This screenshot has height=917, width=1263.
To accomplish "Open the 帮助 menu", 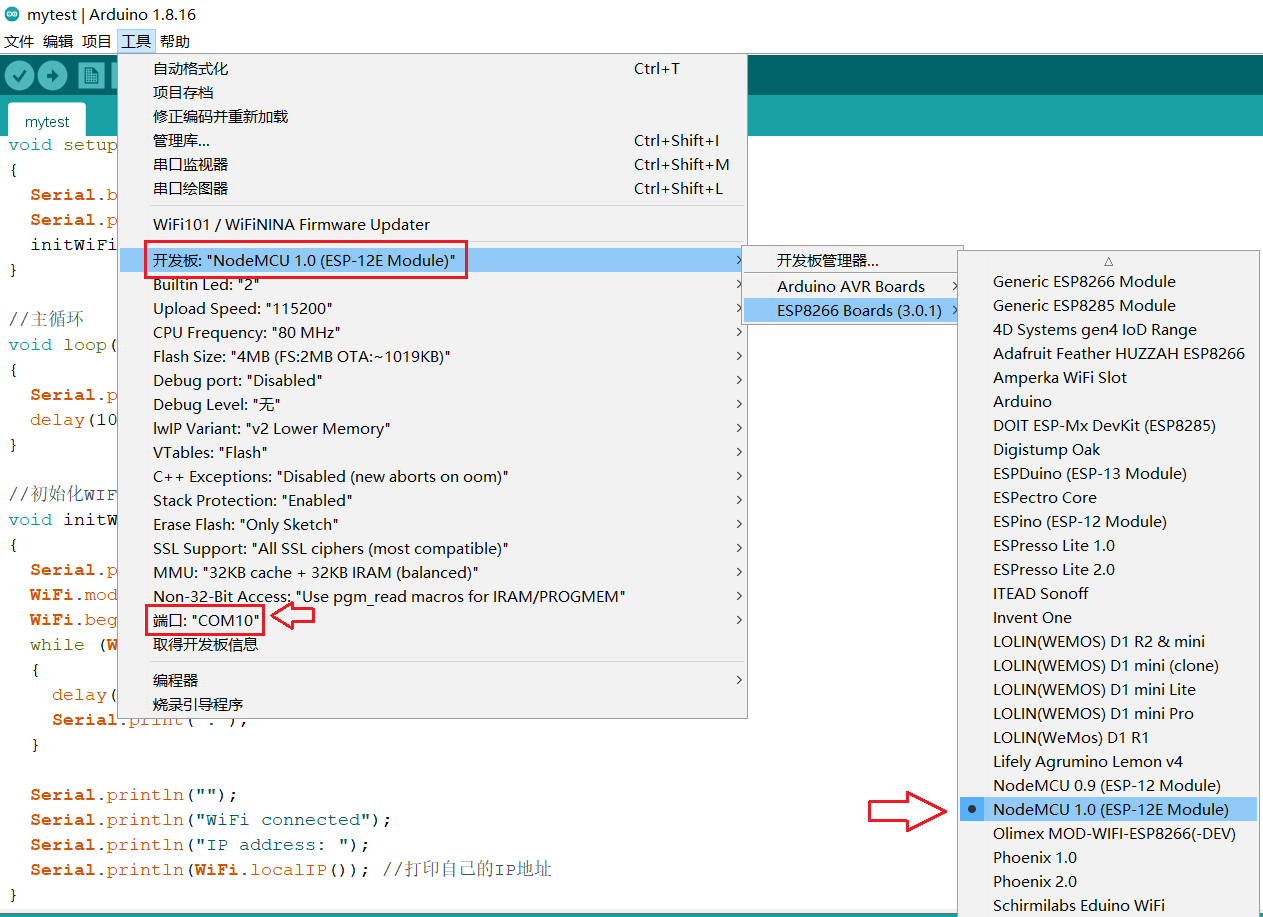I will pyautogui.click(x=175, y=41).
